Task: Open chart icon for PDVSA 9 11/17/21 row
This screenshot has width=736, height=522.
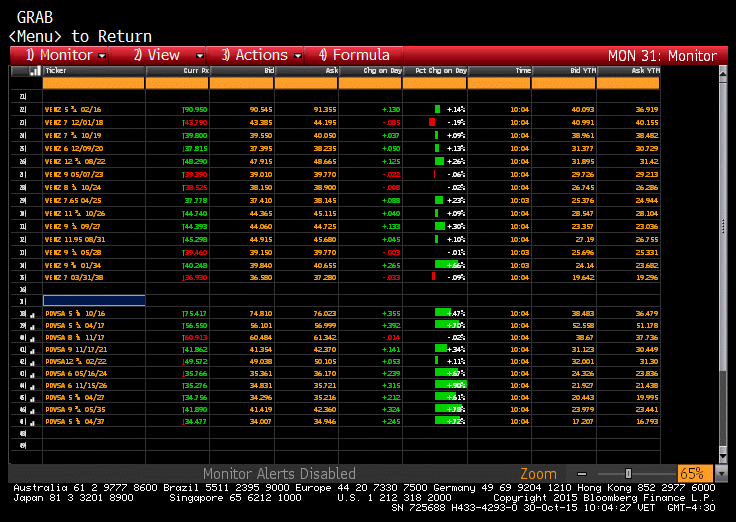Action: [32, 351]
